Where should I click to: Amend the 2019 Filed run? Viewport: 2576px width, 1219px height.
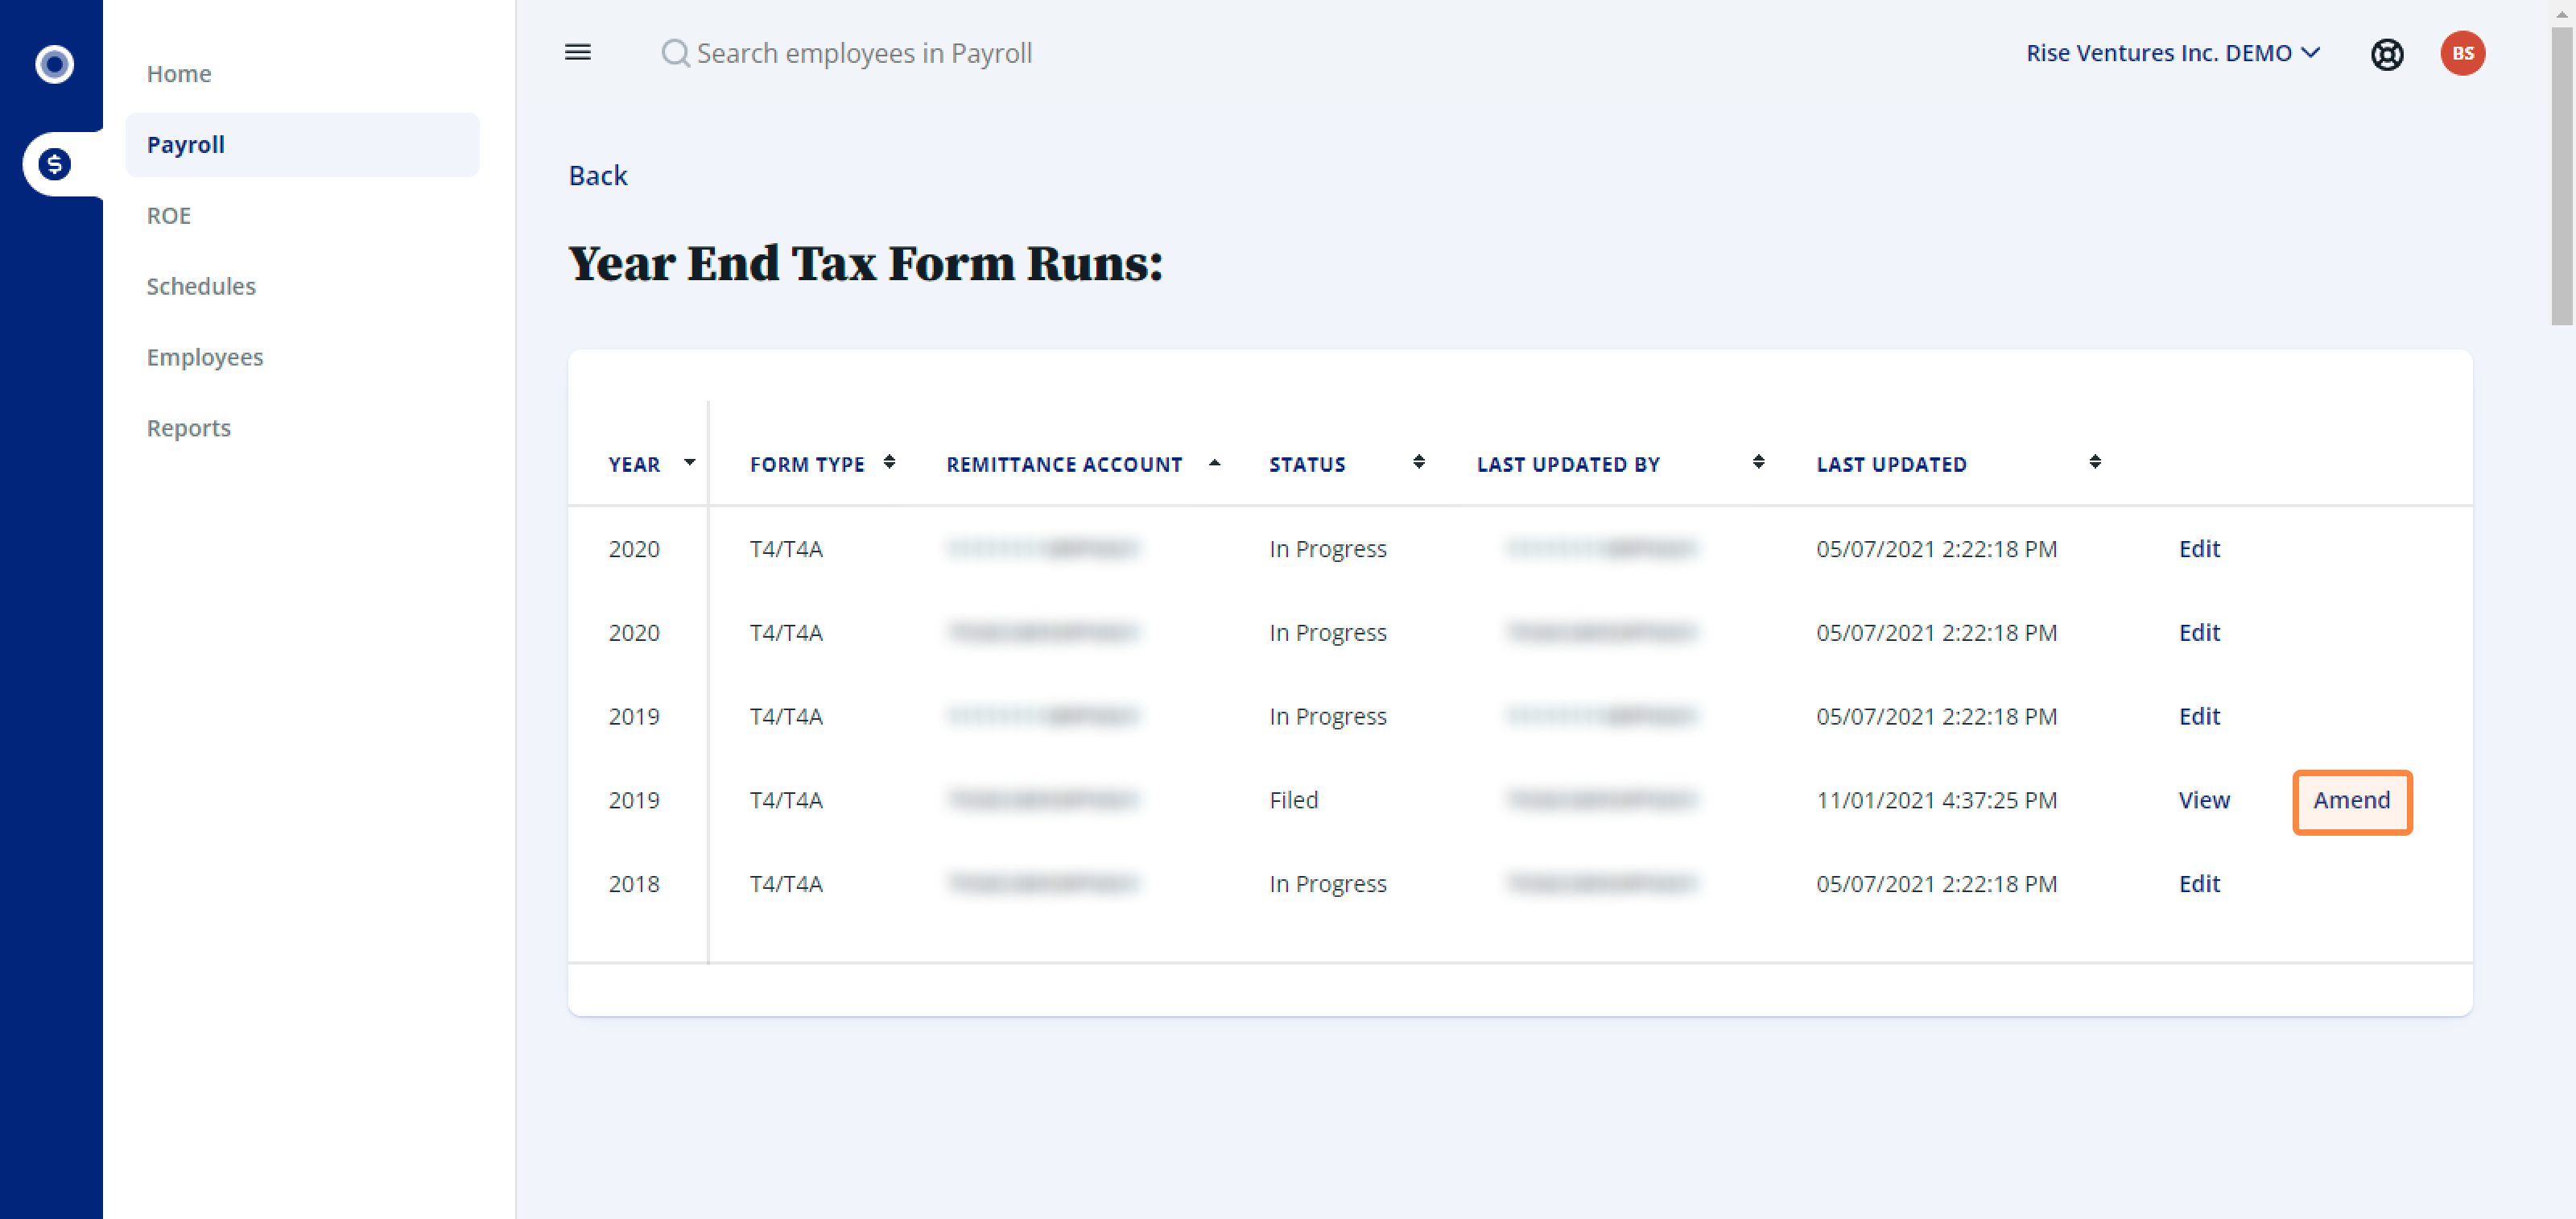[2351, 801]
